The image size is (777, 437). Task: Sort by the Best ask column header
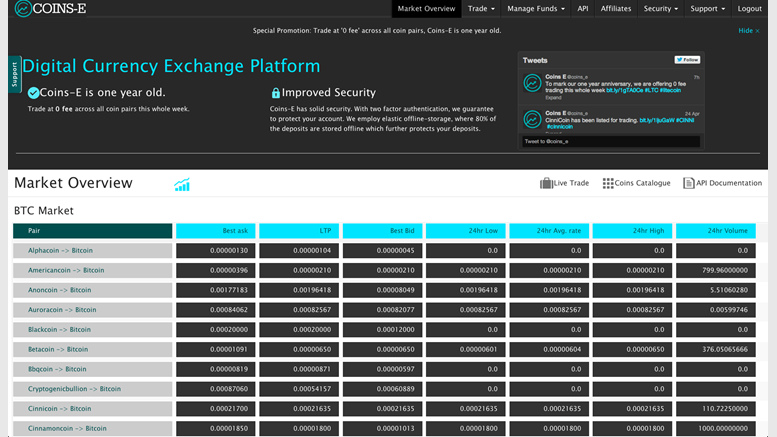pyautogui.click(x=216, y=231)
